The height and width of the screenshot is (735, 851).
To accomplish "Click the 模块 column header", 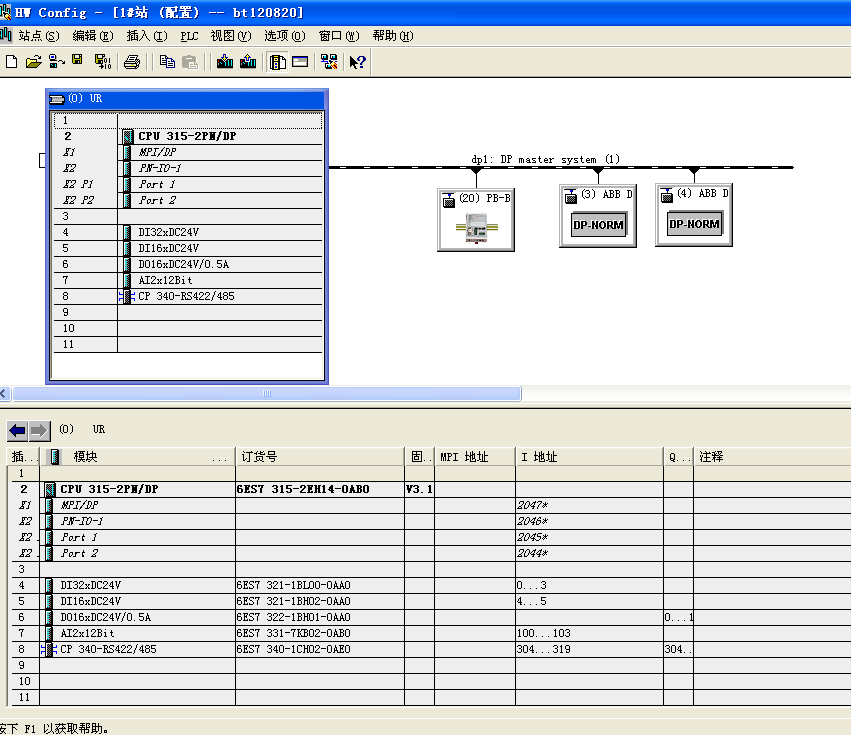I will click(137, 457).
